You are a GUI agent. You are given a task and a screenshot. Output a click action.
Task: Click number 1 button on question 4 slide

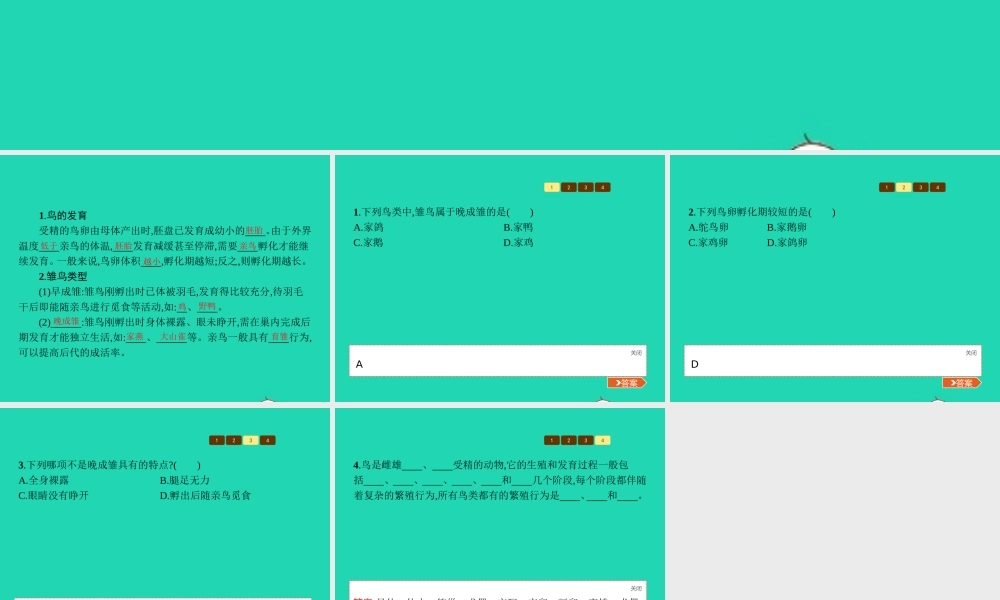pyautogui.click(x=552, y=441)
